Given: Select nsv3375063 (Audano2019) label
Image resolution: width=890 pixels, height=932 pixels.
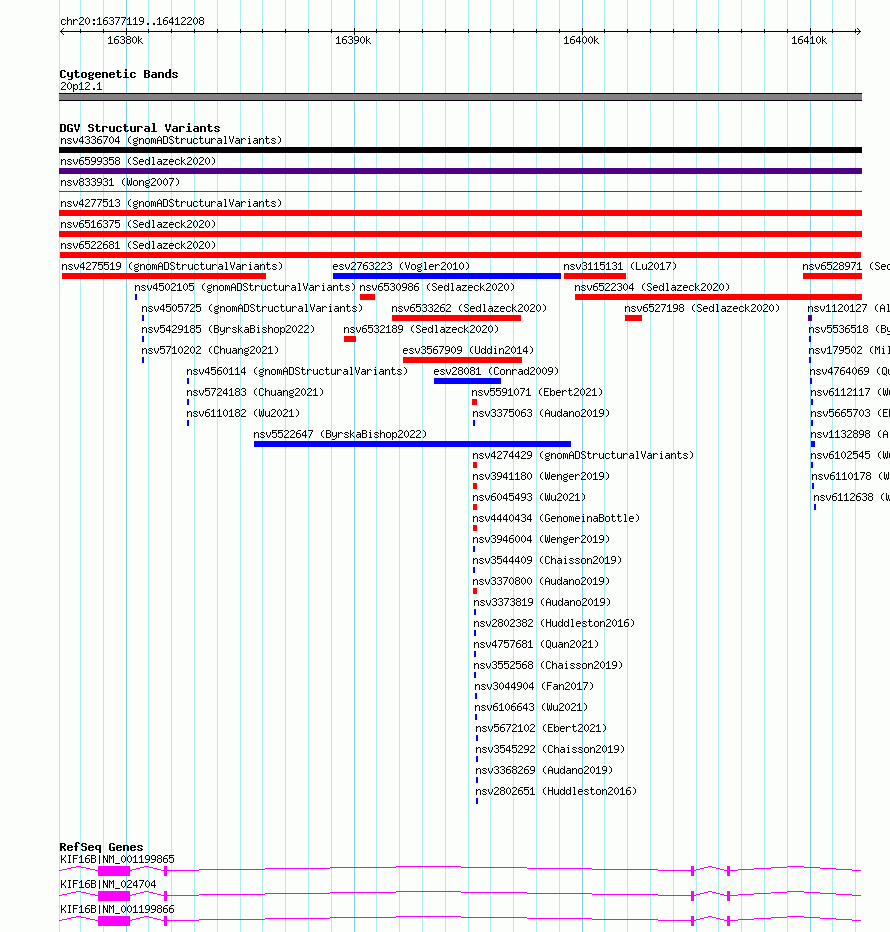Looking at the screenshot, I should (x=541, y=413).
